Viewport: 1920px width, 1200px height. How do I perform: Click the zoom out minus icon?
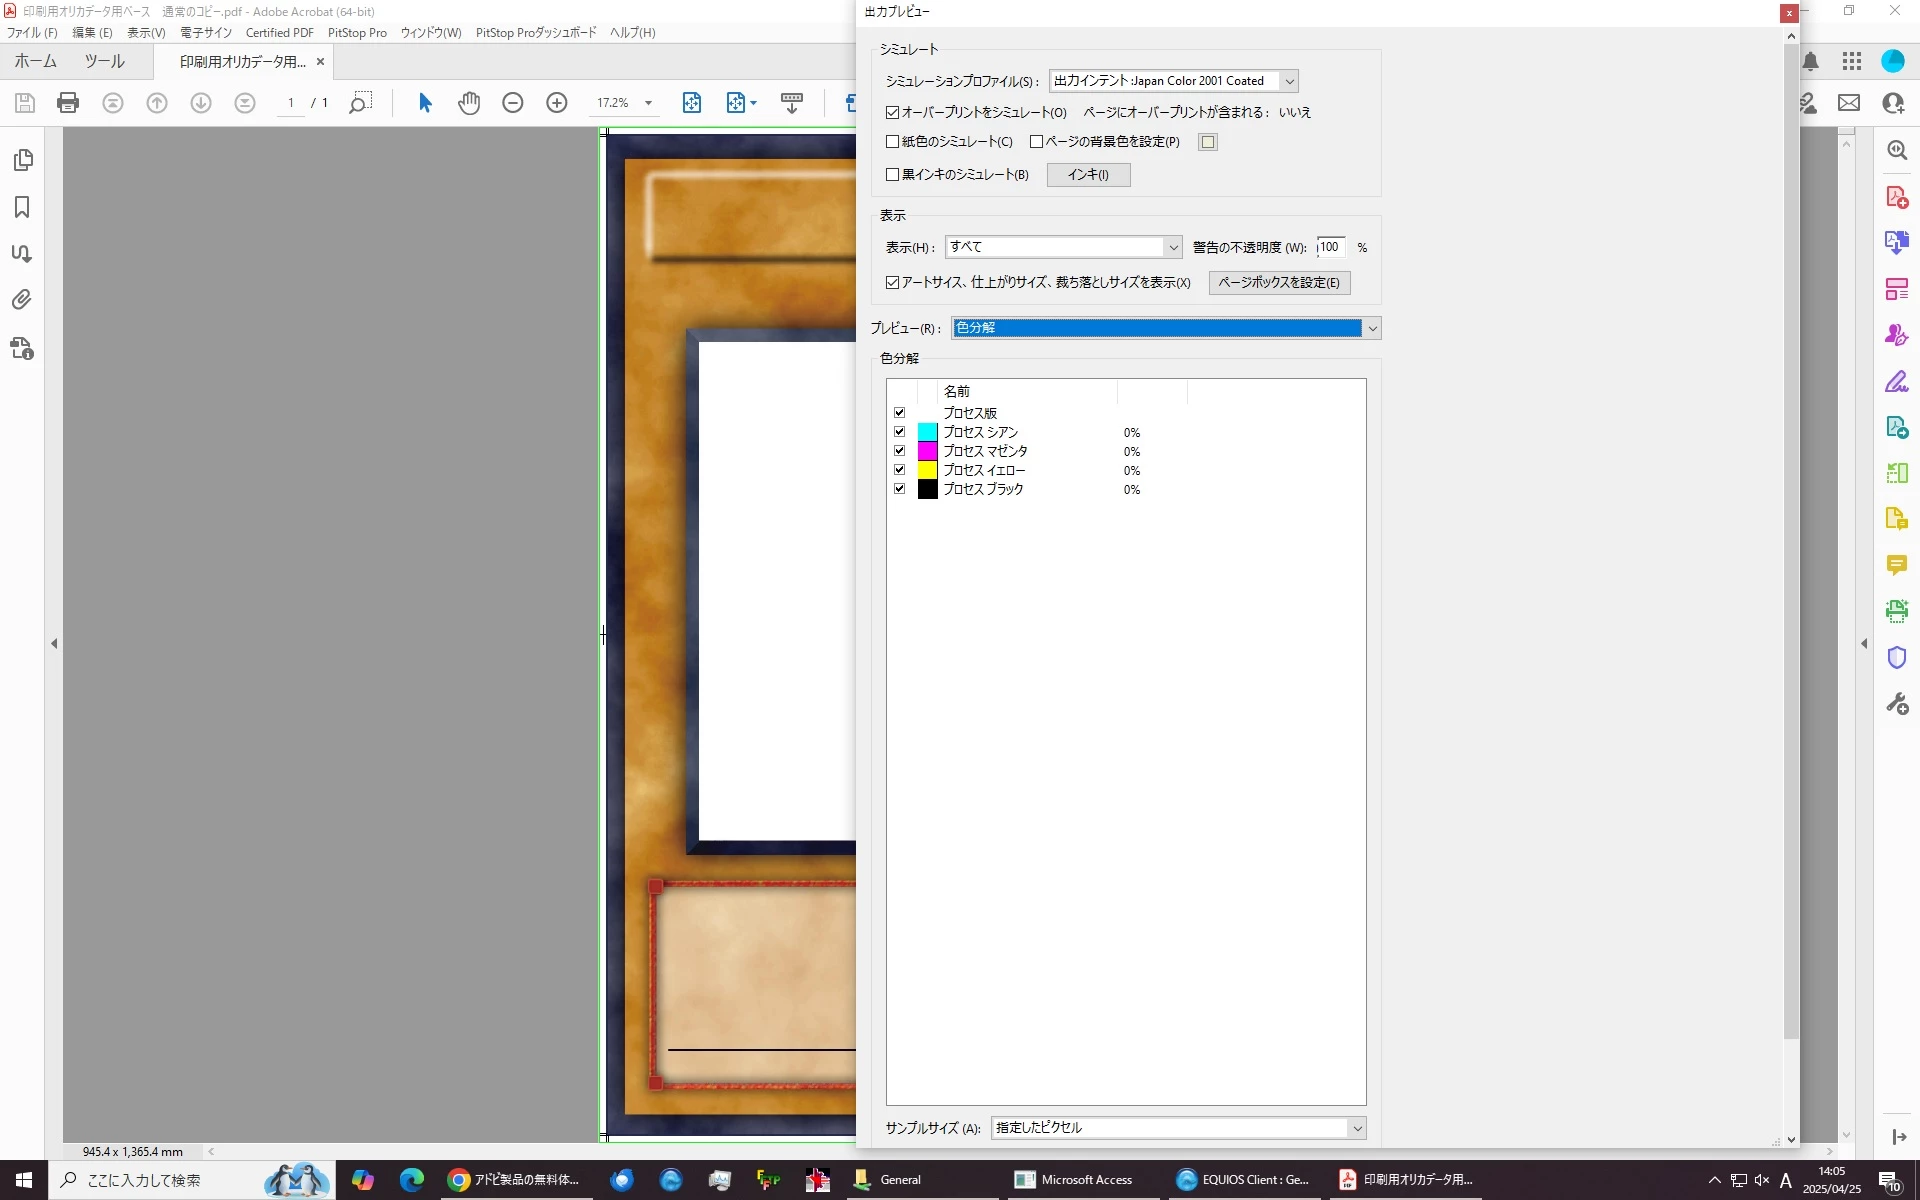(513, 103)
